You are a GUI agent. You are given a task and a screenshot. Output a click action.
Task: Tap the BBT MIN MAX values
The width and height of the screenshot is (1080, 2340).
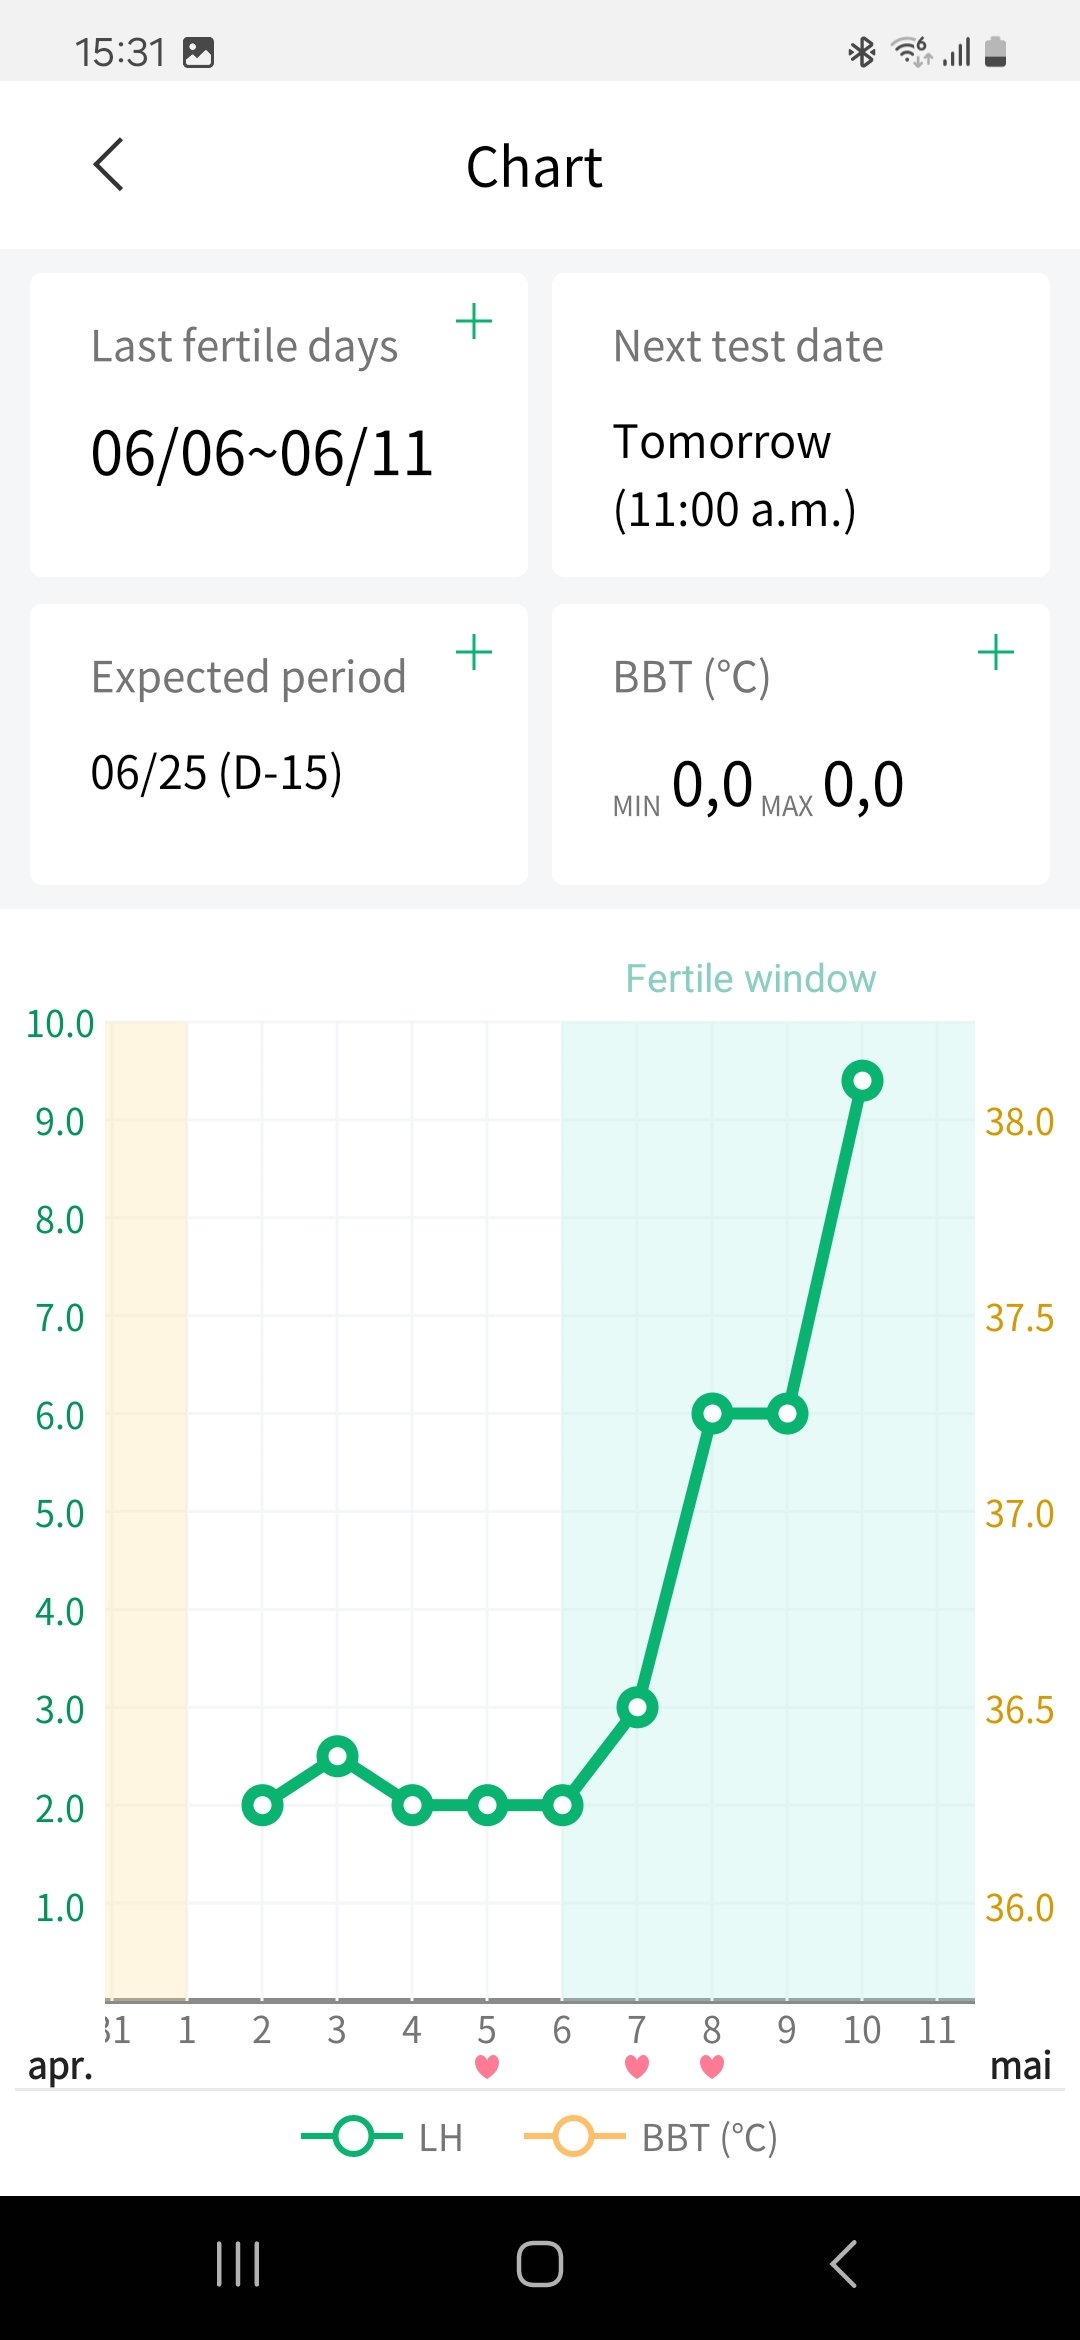pos(760,785)
